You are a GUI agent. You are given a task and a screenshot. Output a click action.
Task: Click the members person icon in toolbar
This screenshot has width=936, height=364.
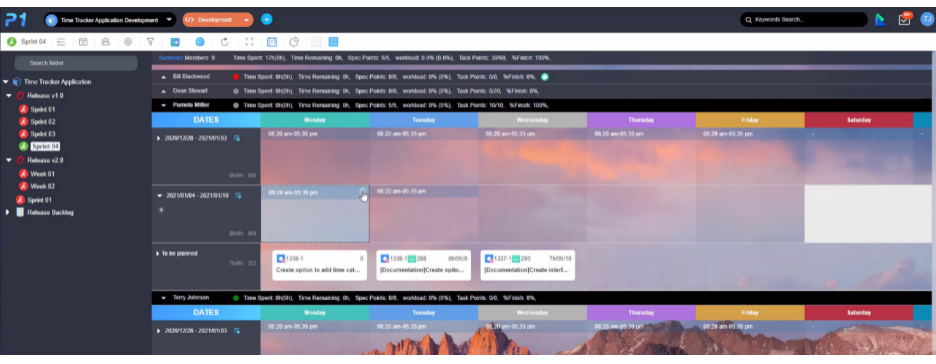coord(106,42)
